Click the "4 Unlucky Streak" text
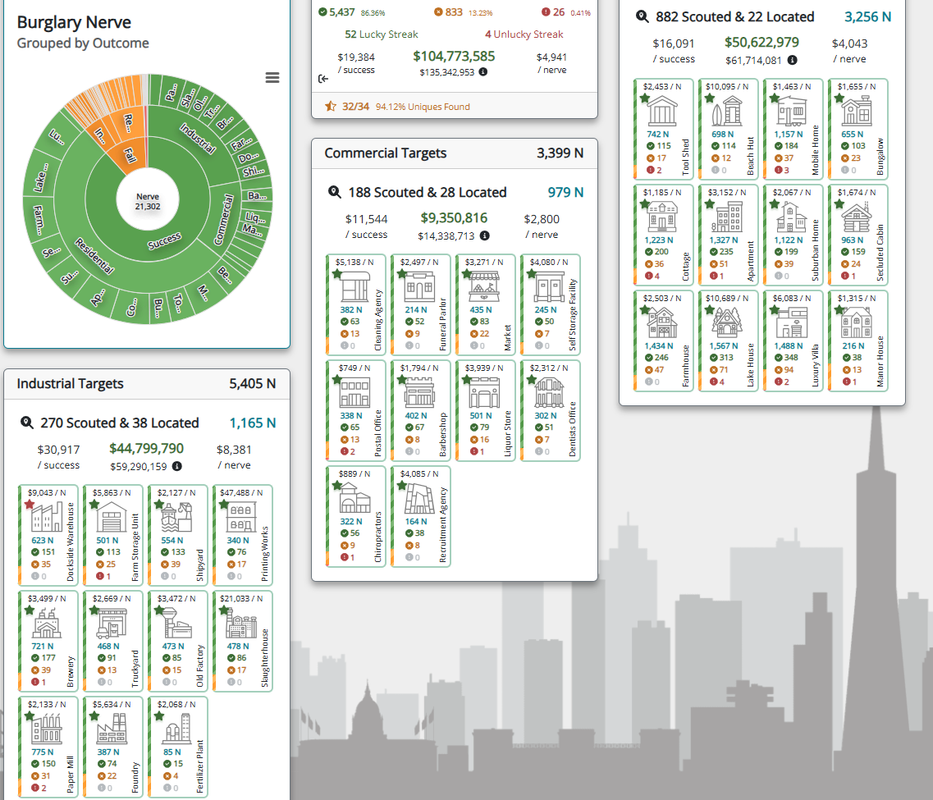Screen dimensions: 933x800 tap(524, 35)
